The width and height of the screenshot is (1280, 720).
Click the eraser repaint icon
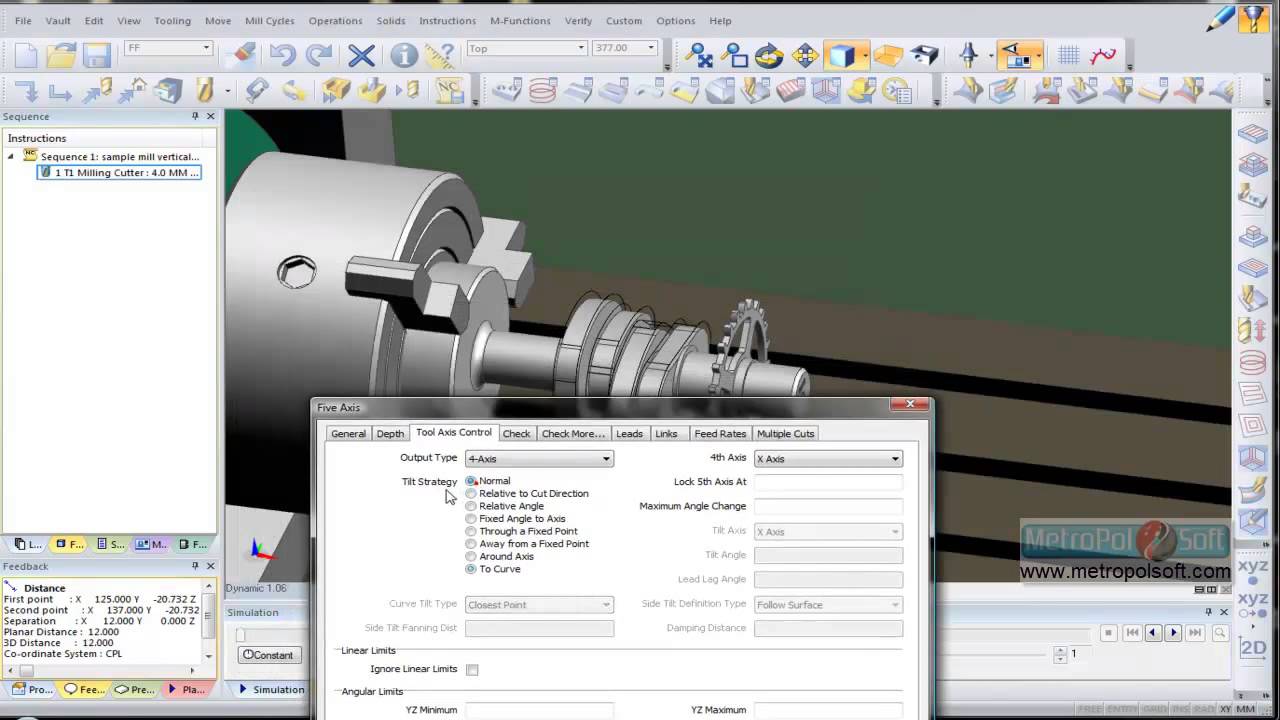[x=242, y=54]
